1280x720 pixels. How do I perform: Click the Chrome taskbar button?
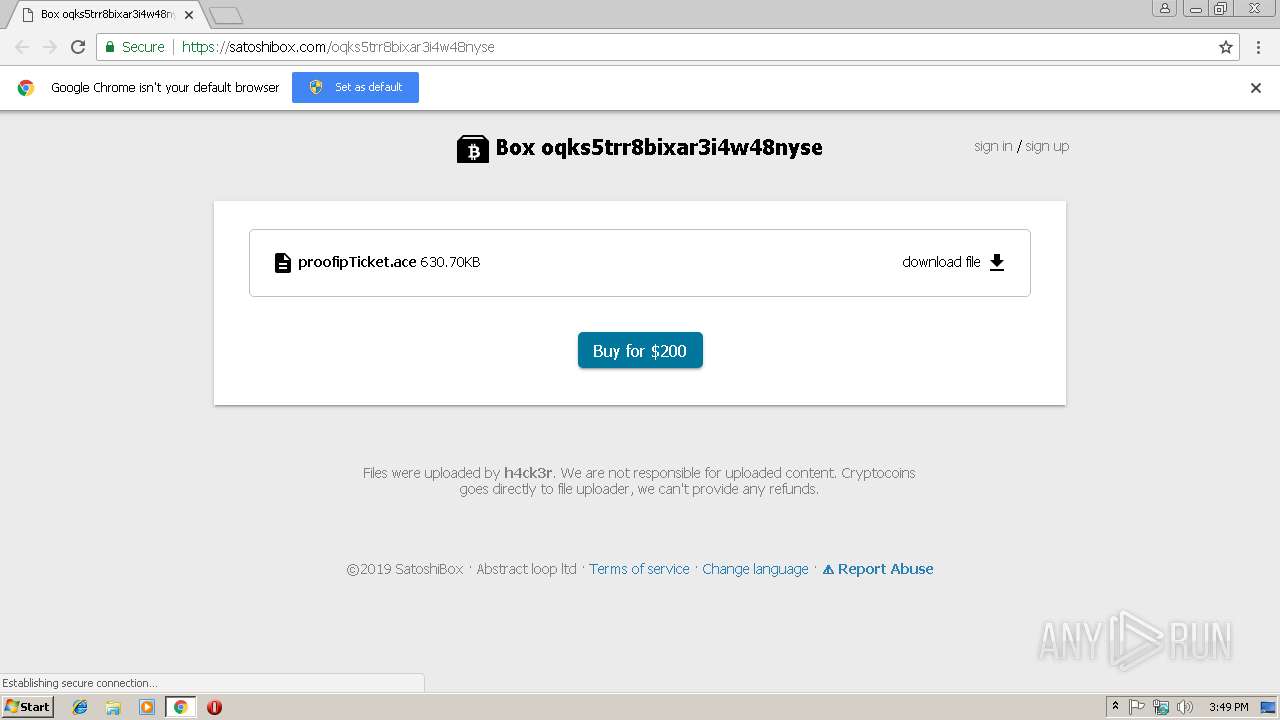(x=180, y=707)
